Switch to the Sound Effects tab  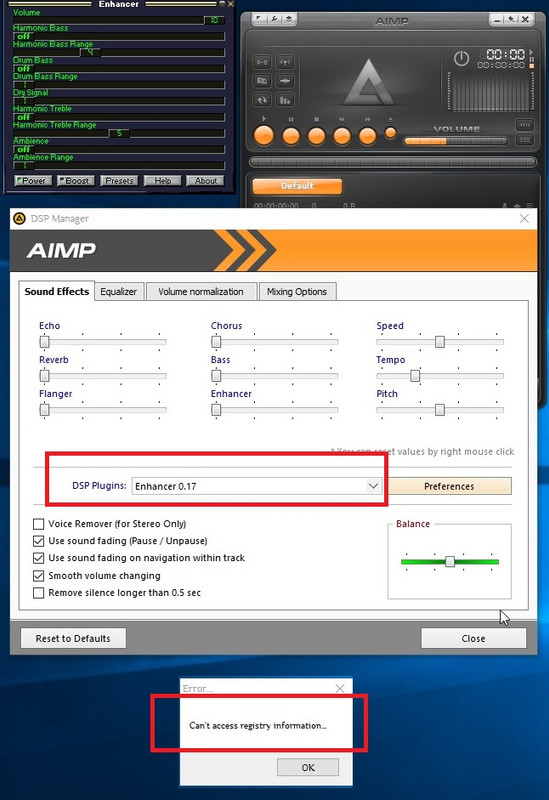[57, 291]
